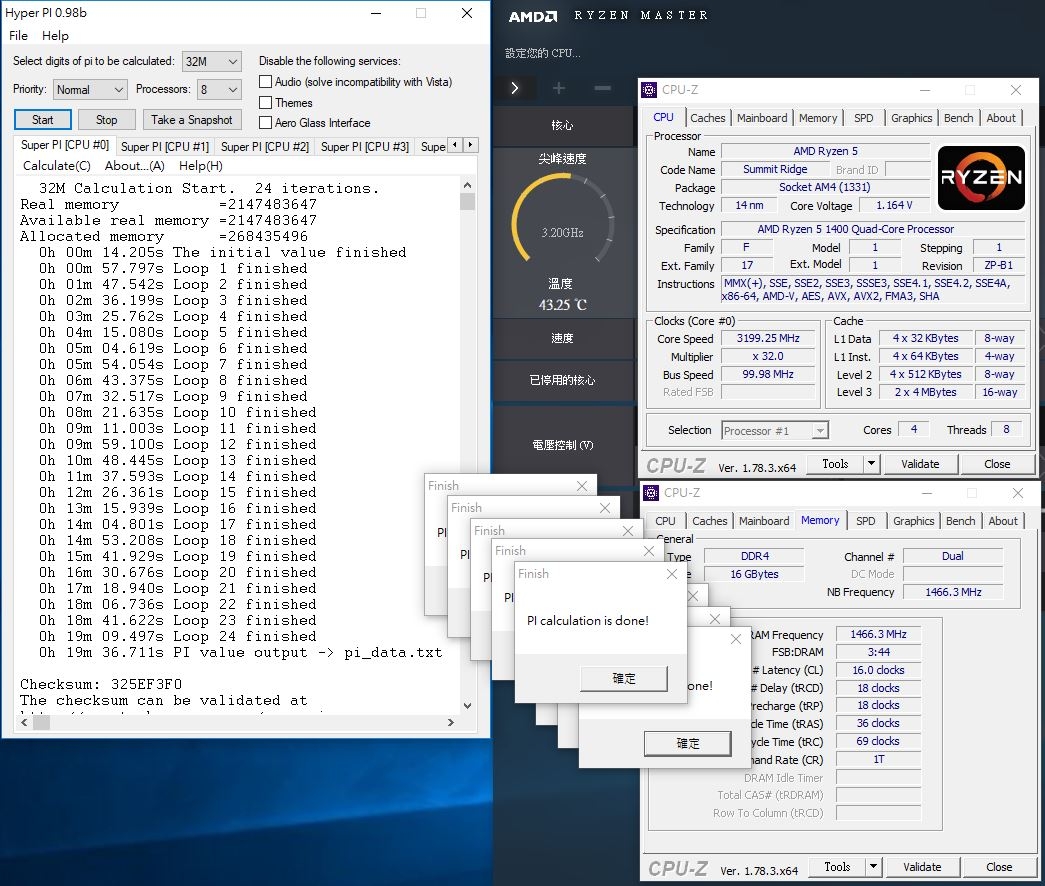Screen dimensions: 1045x886
Task: Open the Hyper PI File menu
Action: (x=19, y=35)
